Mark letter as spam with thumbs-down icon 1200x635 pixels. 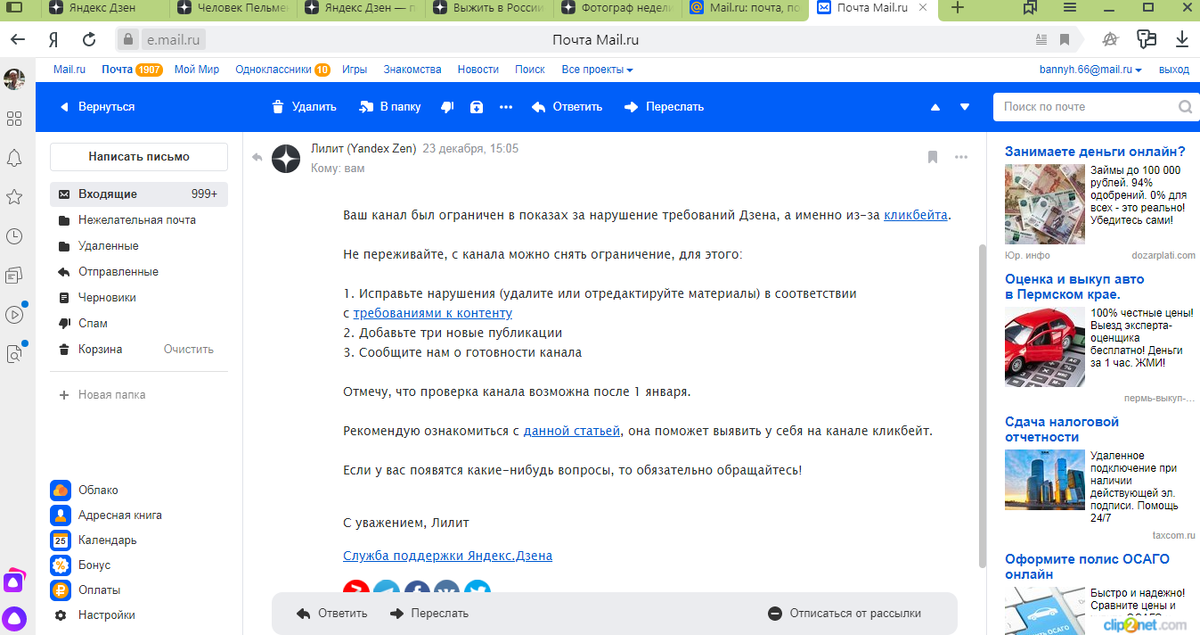click(x=447, y=107)
